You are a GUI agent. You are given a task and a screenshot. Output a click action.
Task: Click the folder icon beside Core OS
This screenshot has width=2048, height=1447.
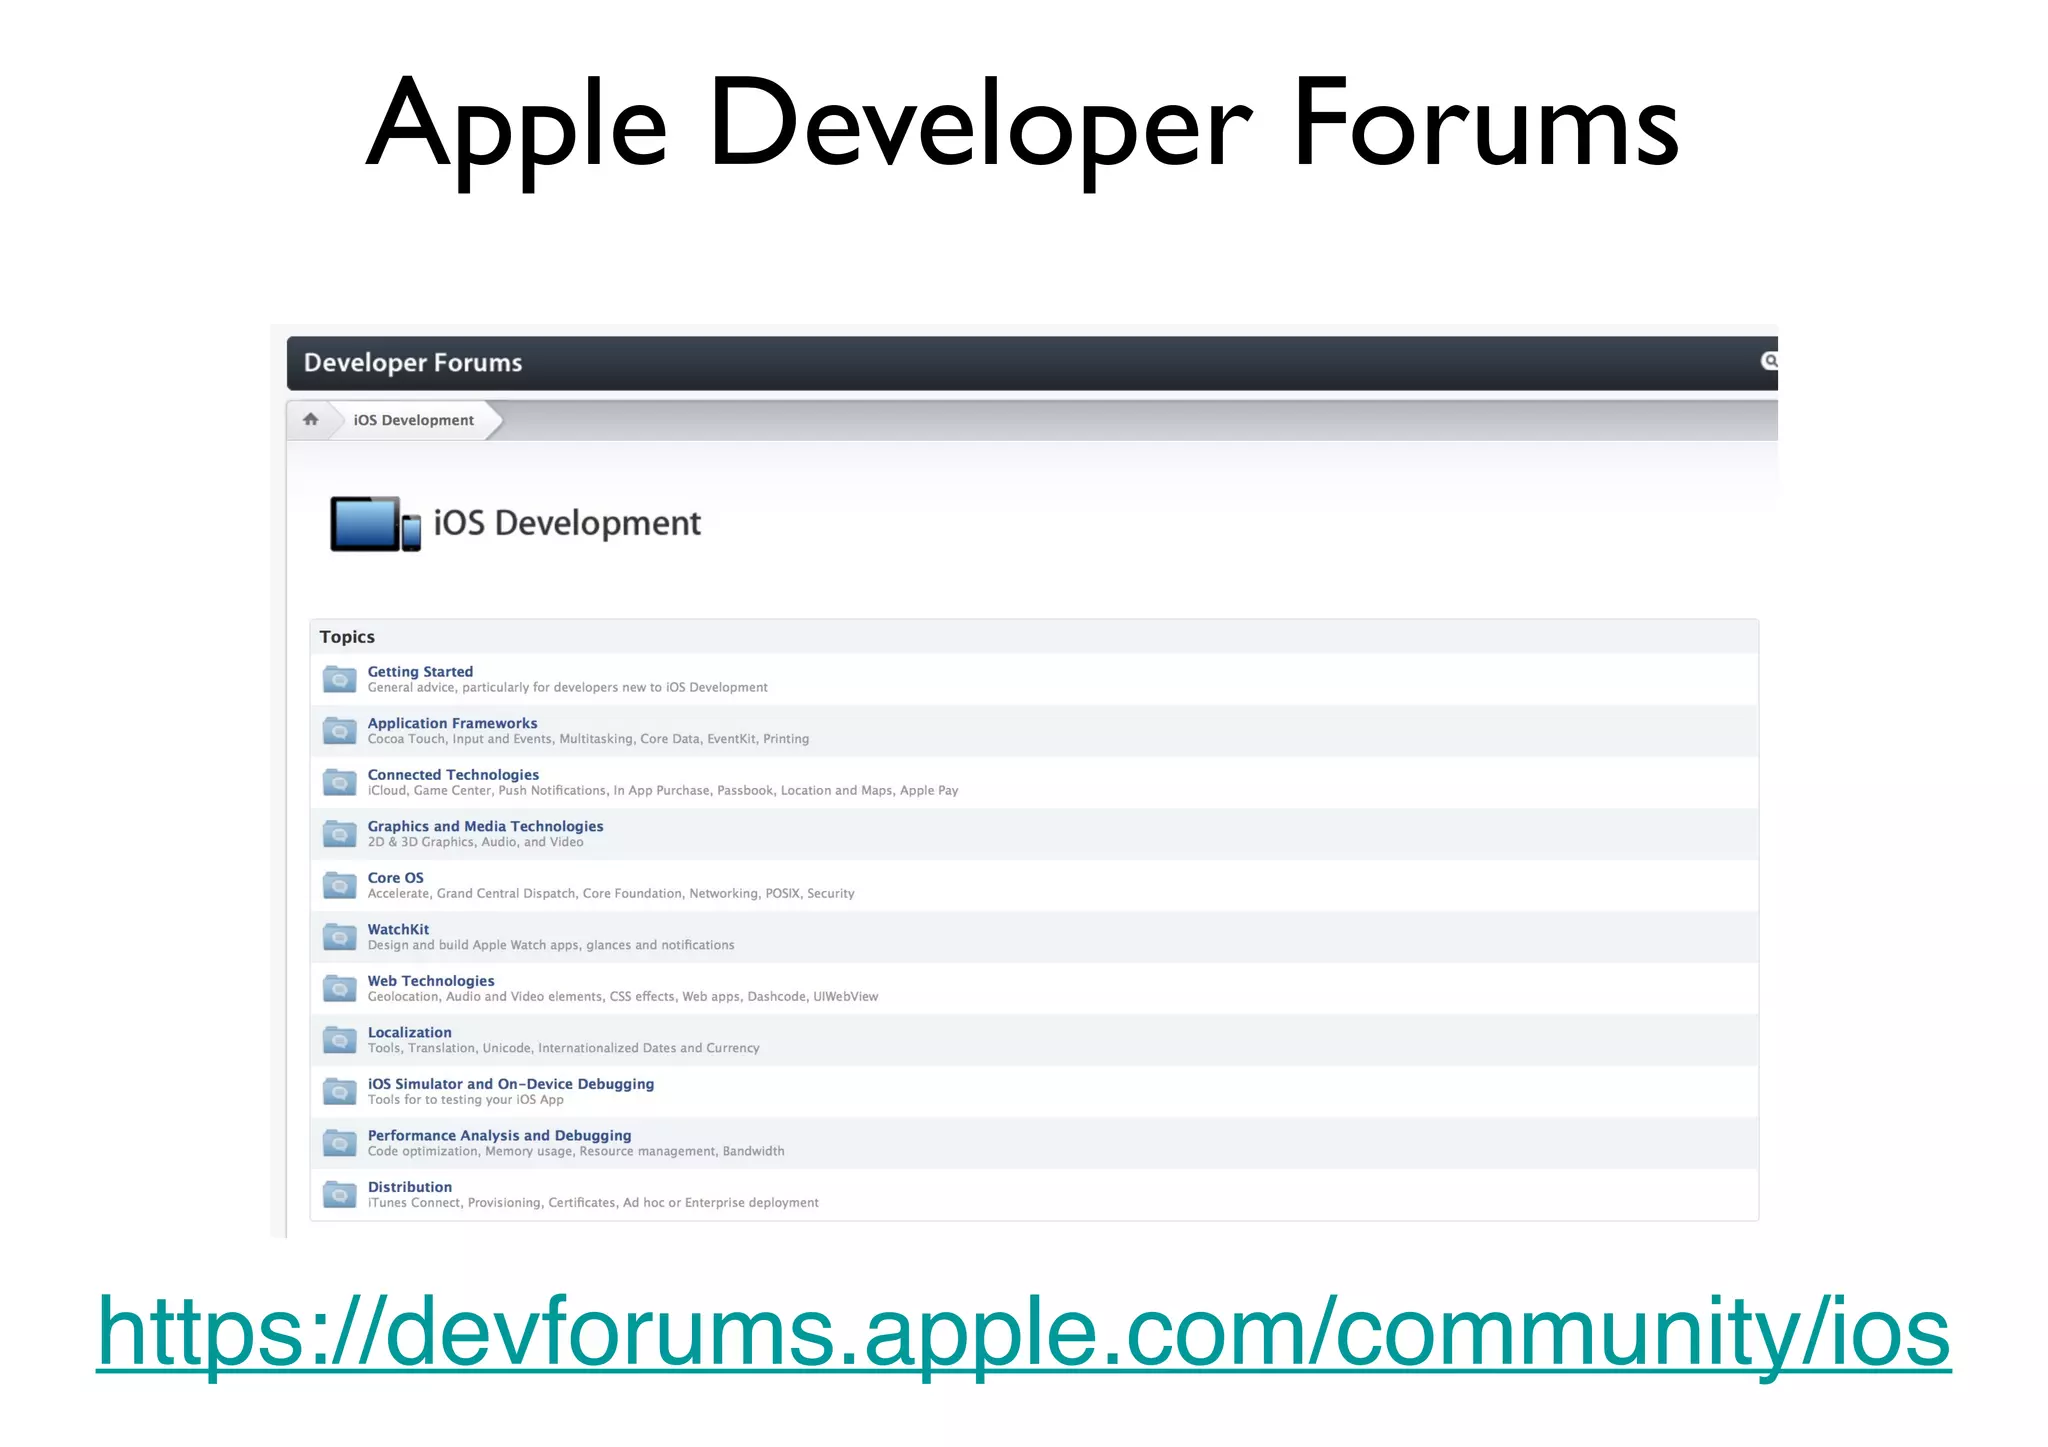(x=340, y=886)
